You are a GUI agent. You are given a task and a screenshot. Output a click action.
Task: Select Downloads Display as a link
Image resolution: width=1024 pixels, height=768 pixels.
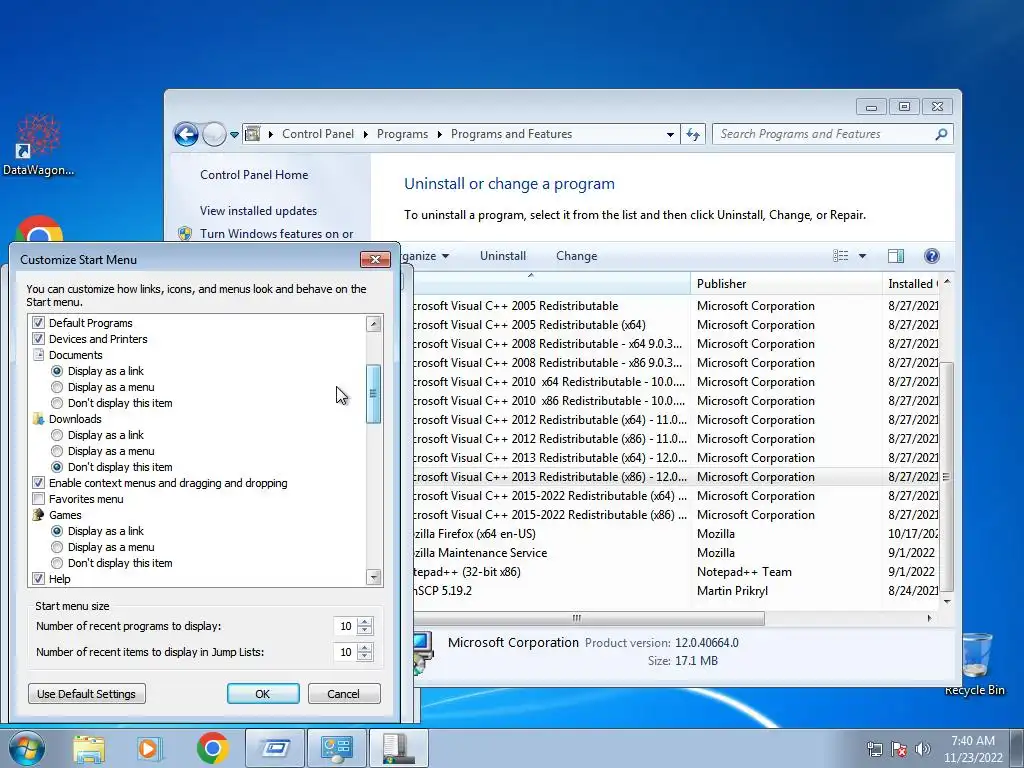click(57, 436)
